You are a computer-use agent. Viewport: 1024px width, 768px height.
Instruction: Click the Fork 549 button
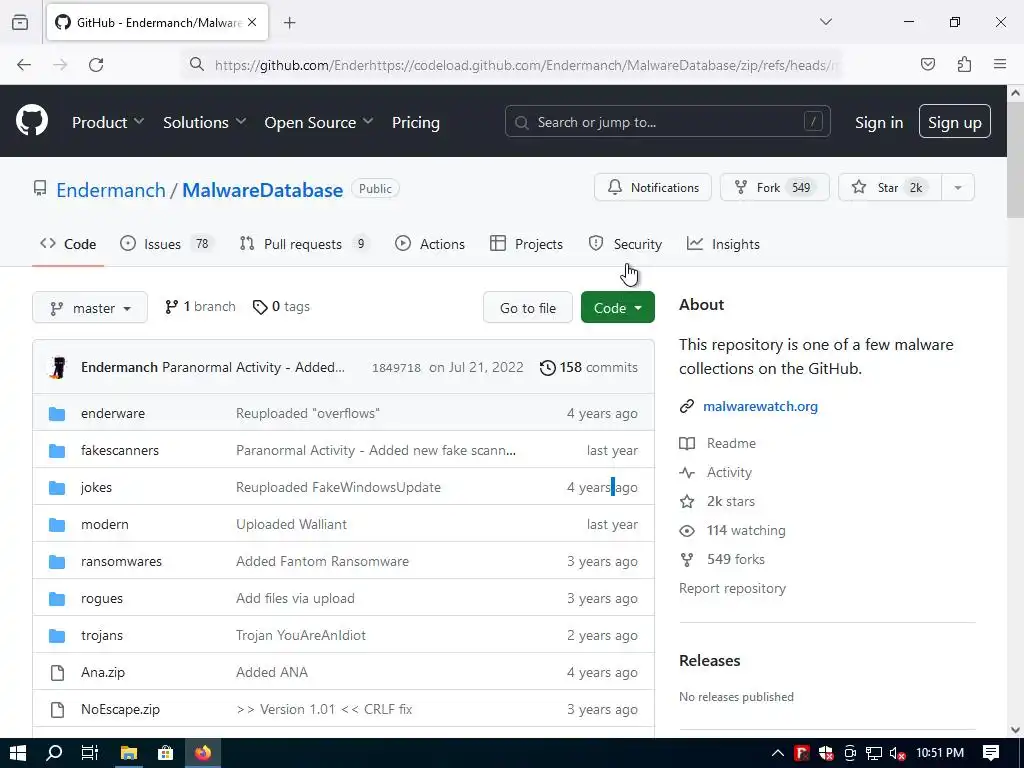(x=775, y=187)
